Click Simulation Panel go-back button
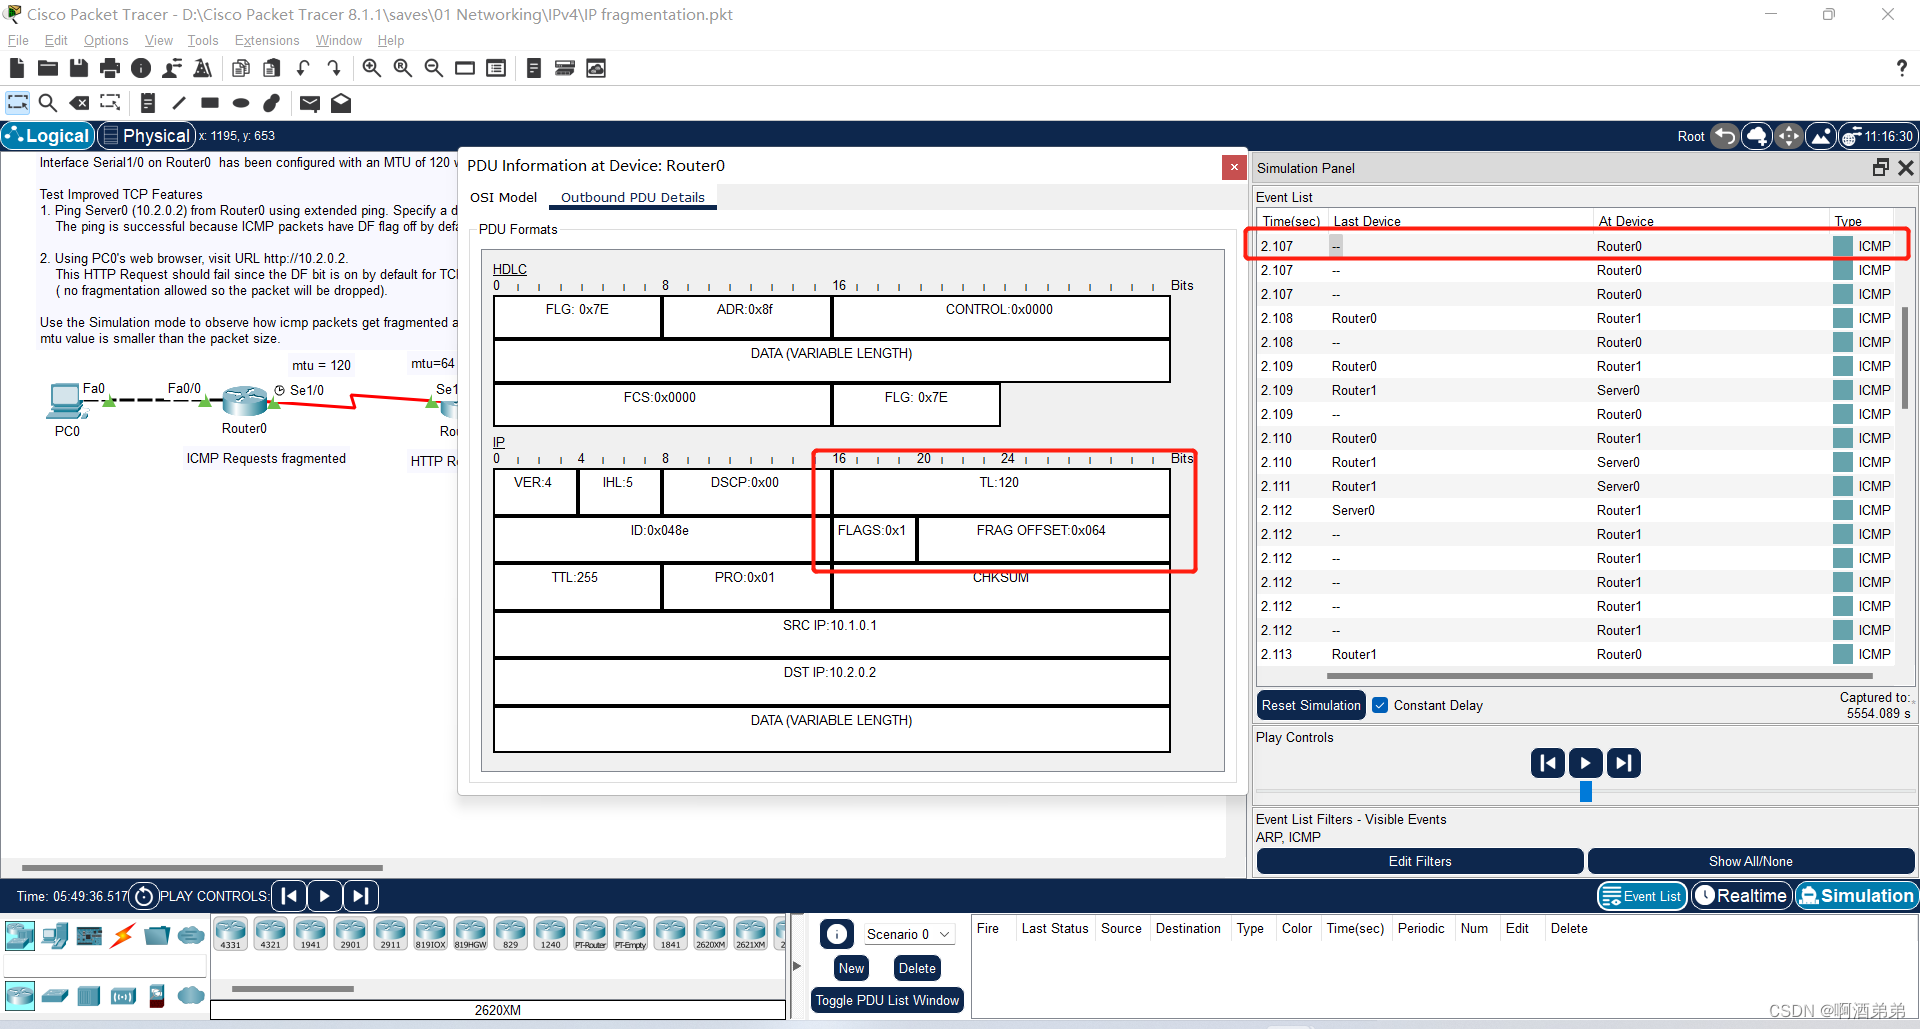Screen dimensions: 1920x1029 click(1548, 763)
